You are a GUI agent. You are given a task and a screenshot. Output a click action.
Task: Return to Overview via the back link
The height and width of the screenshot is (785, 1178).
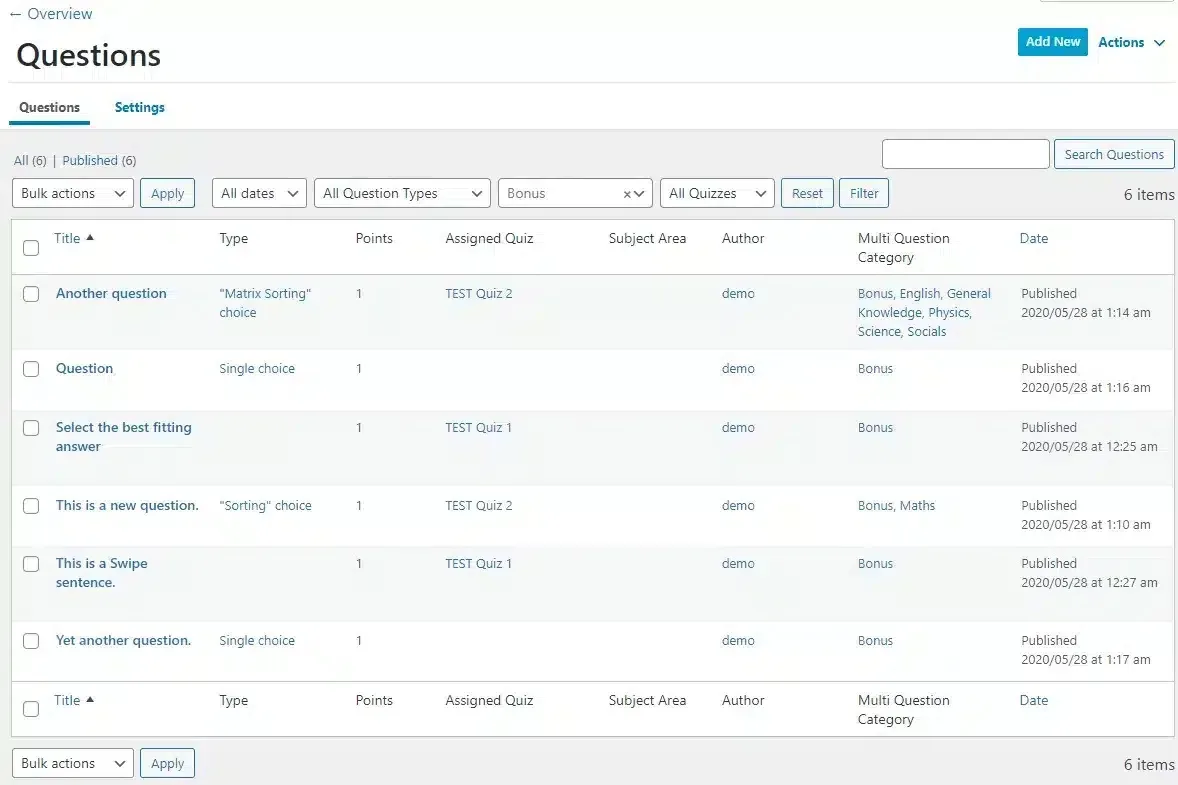(51, 13)
